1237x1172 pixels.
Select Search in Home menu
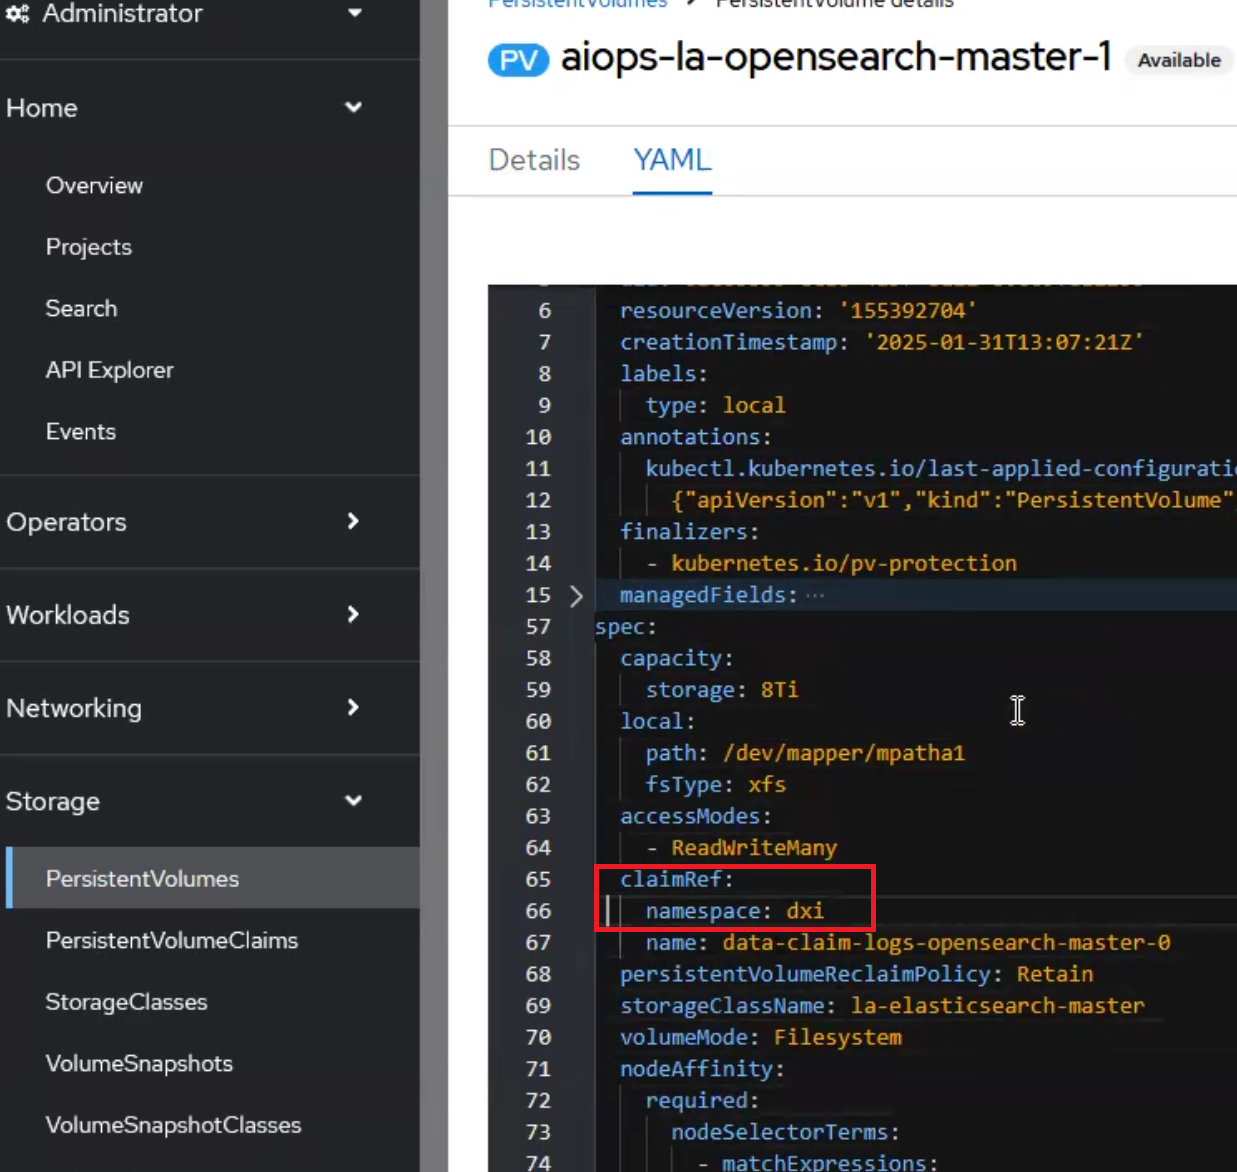pos(81,309)
